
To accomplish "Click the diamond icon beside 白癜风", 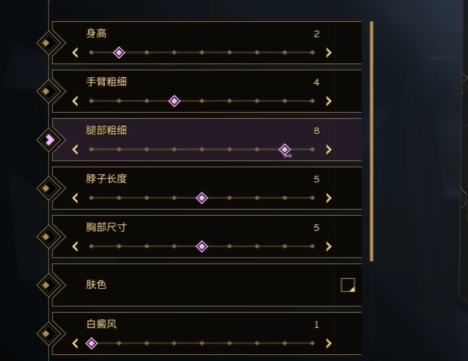I will 48,333.
